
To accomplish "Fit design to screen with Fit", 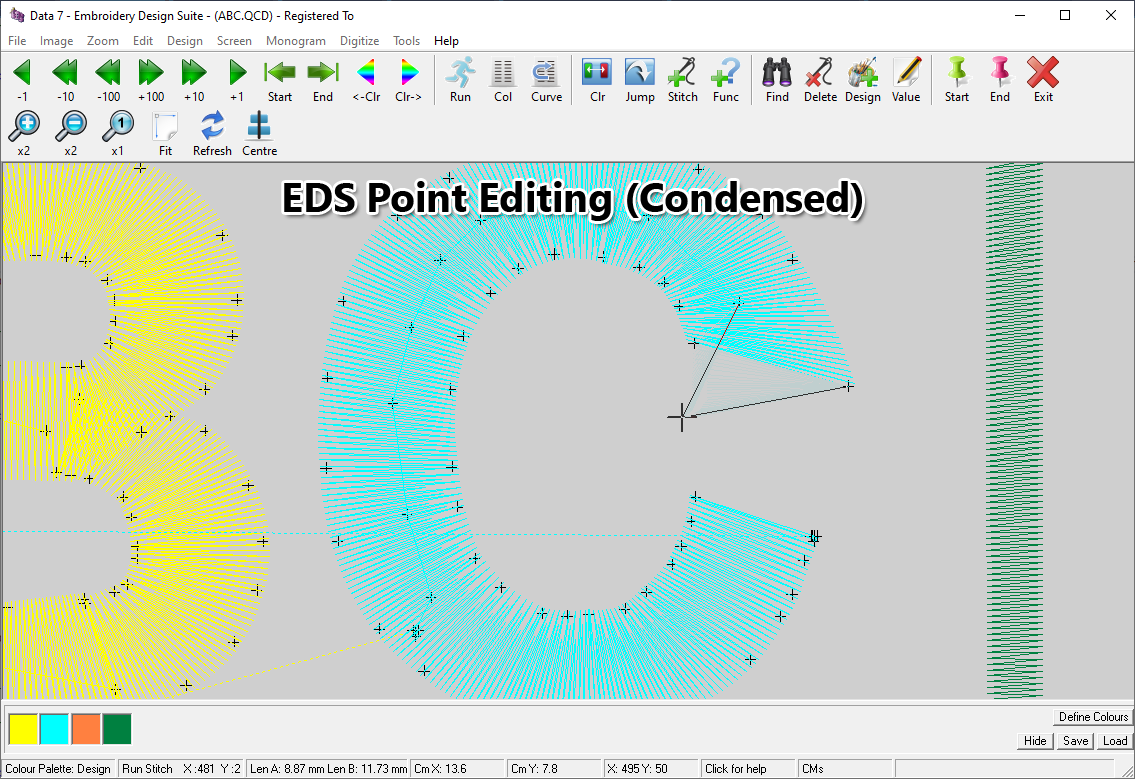I will (x=165, y=134).
